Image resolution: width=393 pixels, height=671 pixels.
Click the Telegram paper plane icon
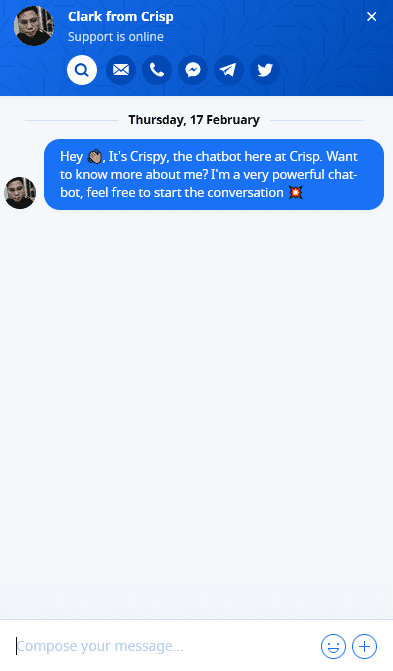coord(229,70)
